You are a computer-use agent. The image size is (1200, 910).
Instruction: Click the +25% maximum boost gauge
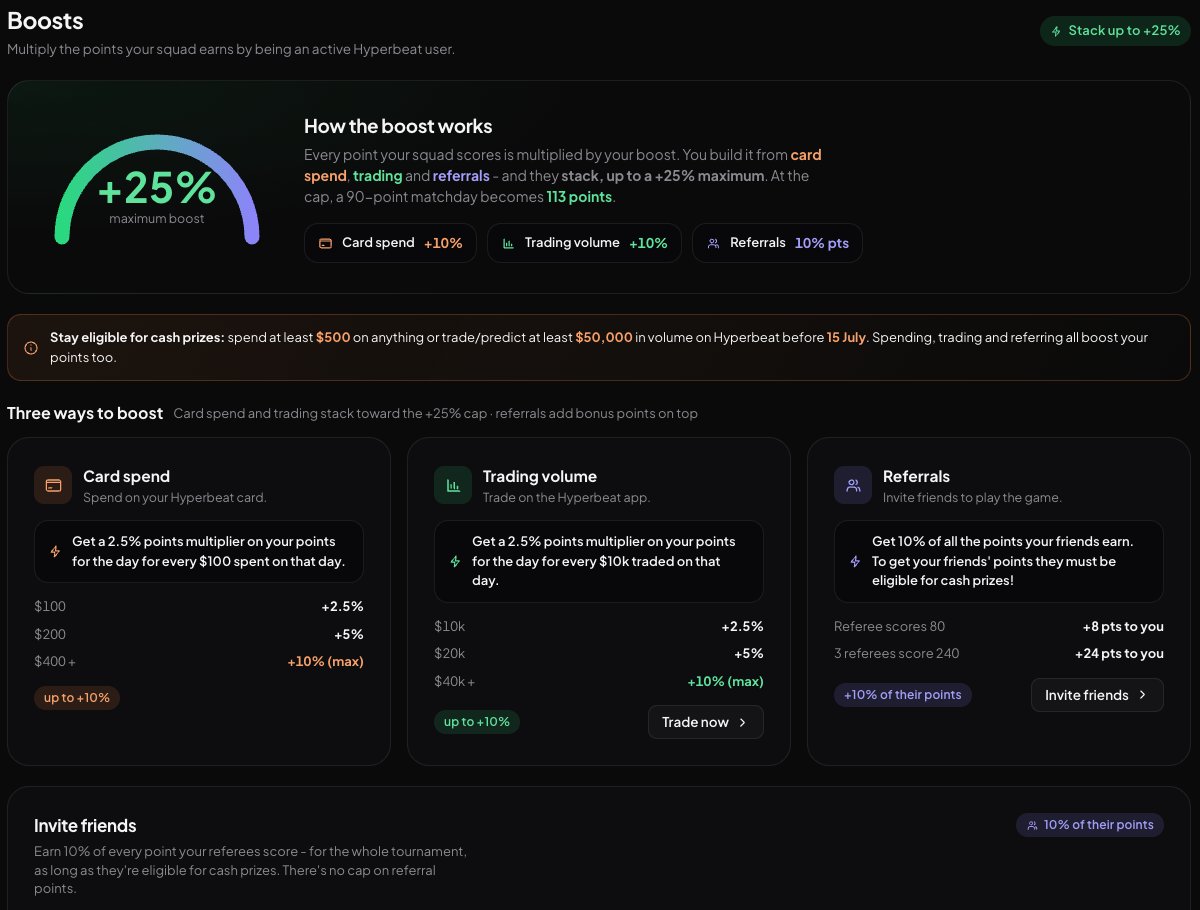[157, 189]
